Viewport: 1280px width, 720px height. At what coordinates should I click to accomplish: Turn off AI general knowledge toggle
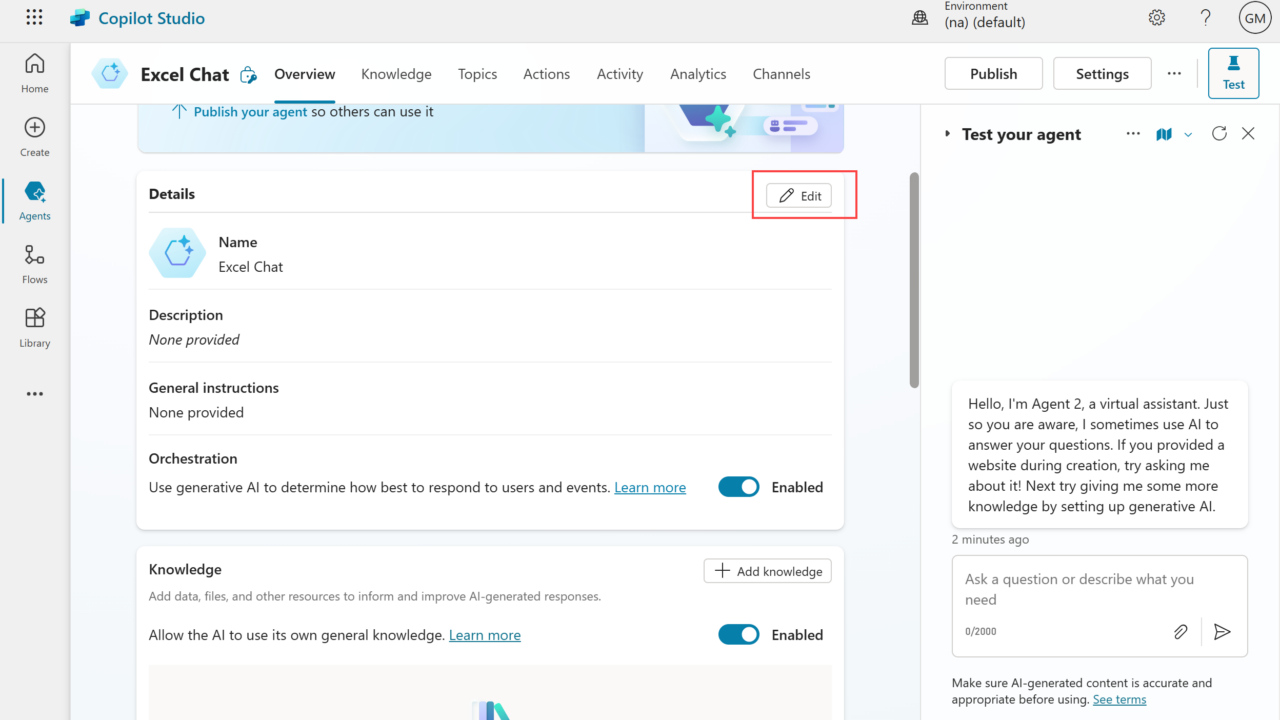pos(739,635)
